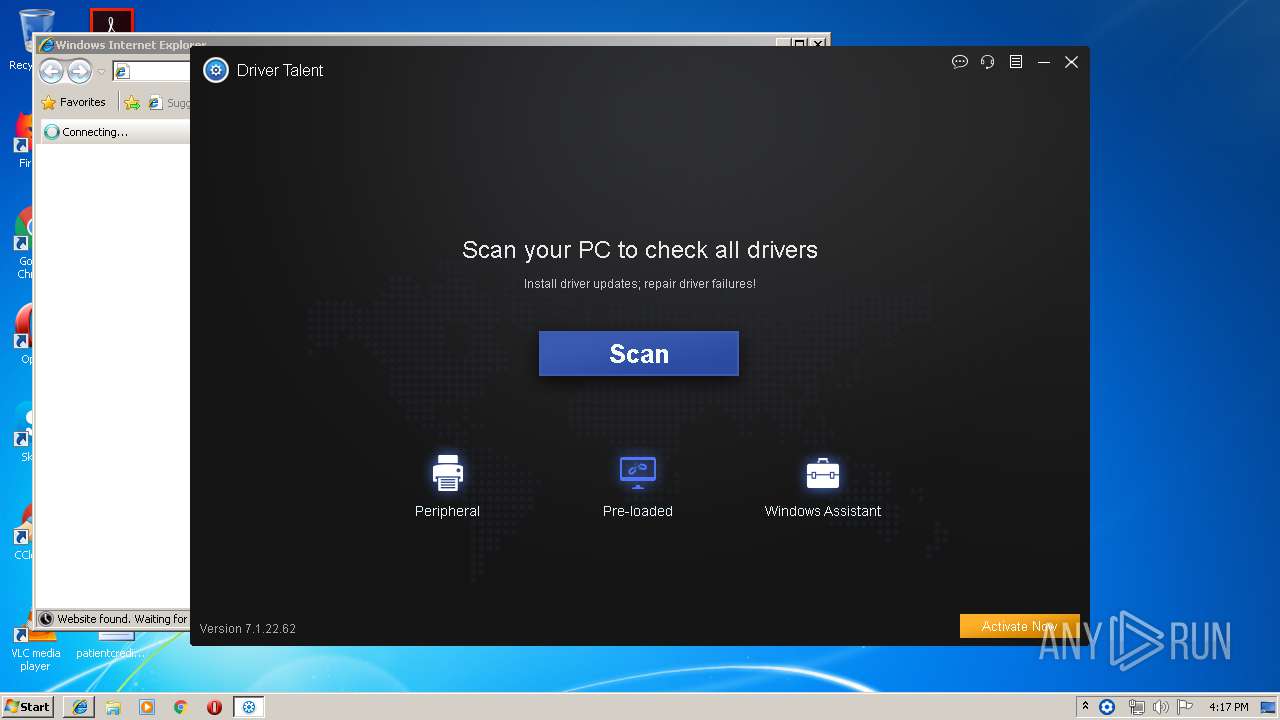This screenshot has width=1280, height=720.
Task: Open Windows Explorer folder in taskbar
Action: [x=113, y=707]
